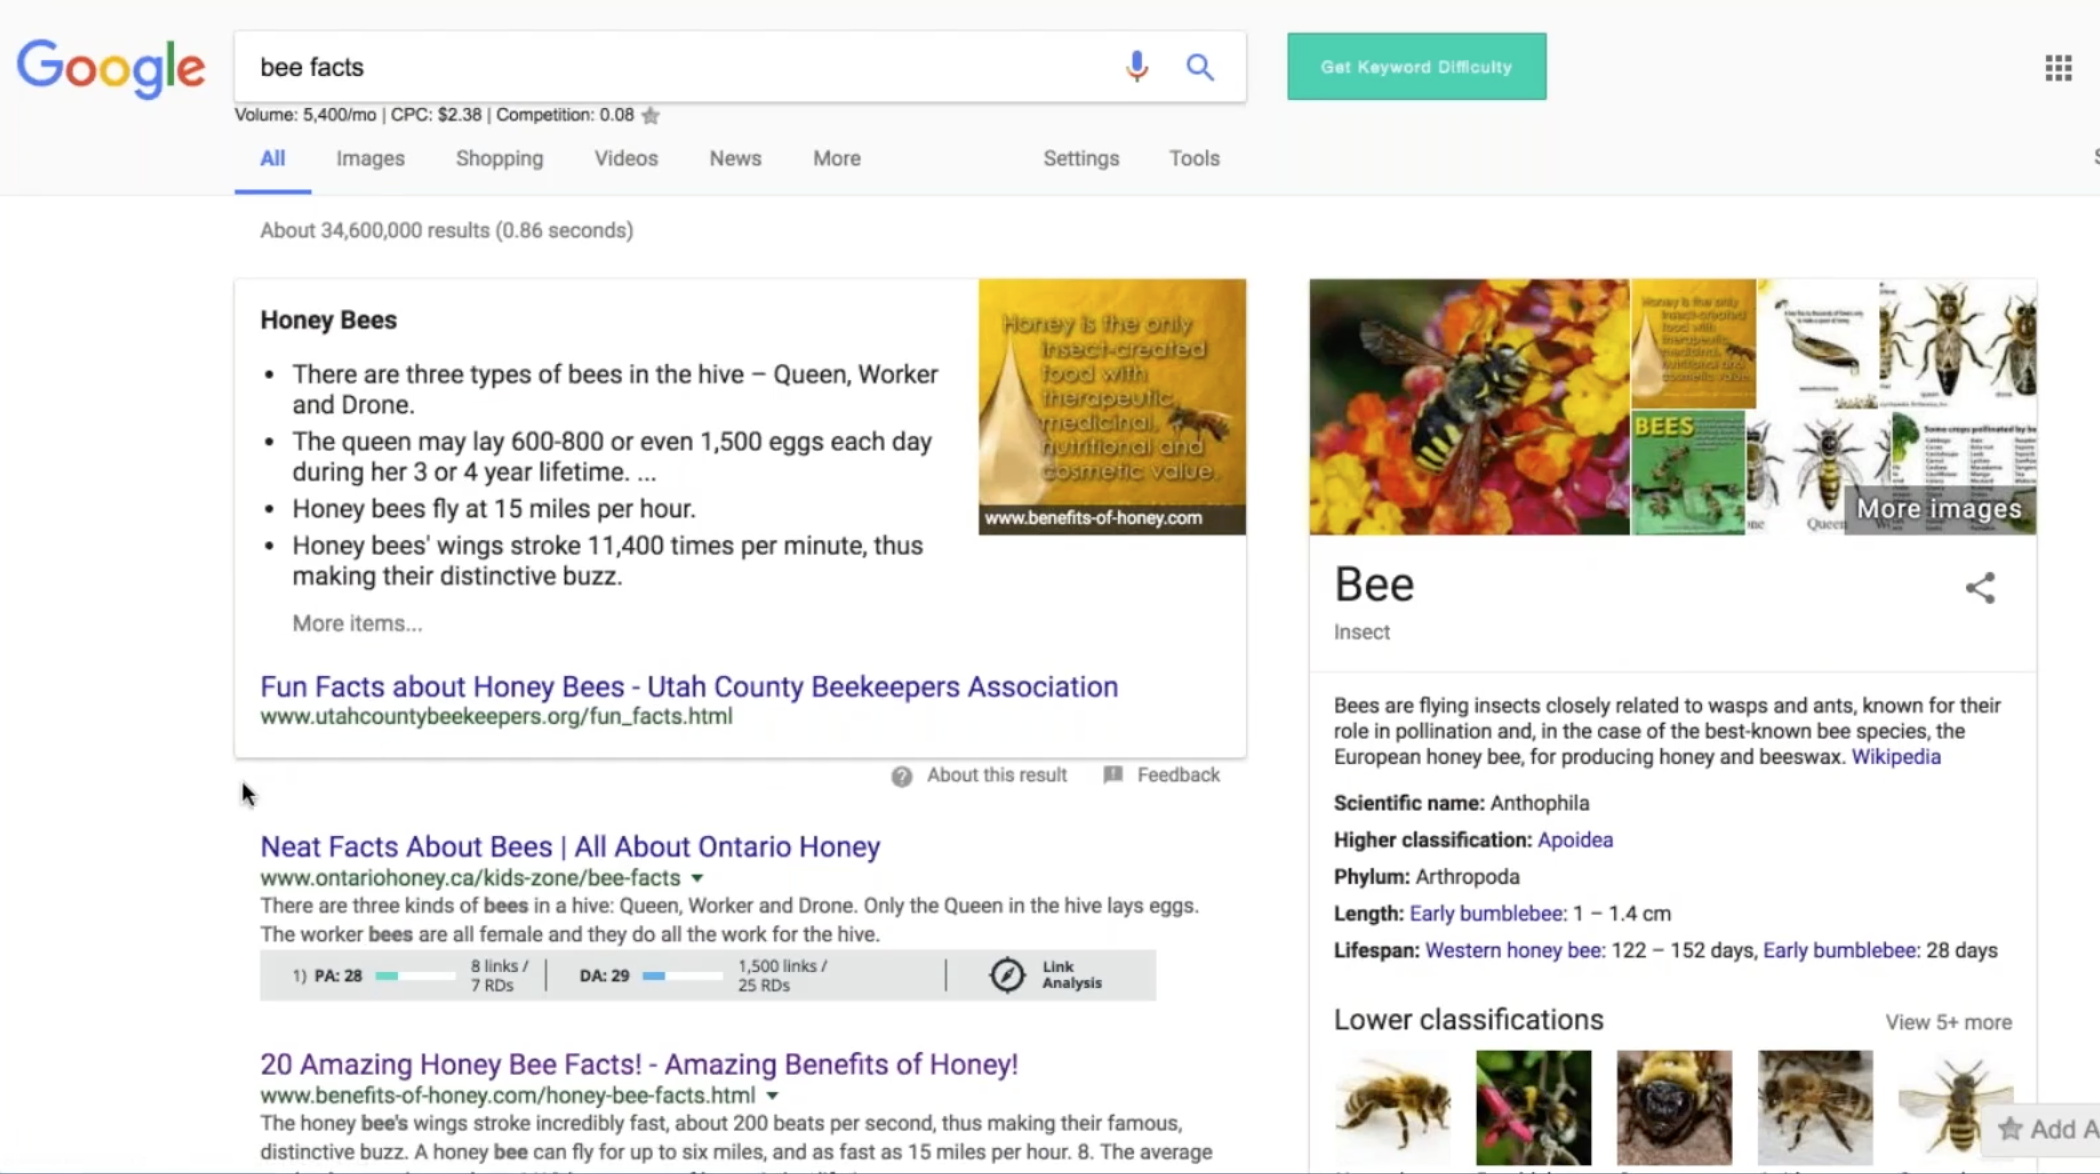2100x1174 pixels.
Task: Expand More items in featured snippet
Action: (357, 623)
